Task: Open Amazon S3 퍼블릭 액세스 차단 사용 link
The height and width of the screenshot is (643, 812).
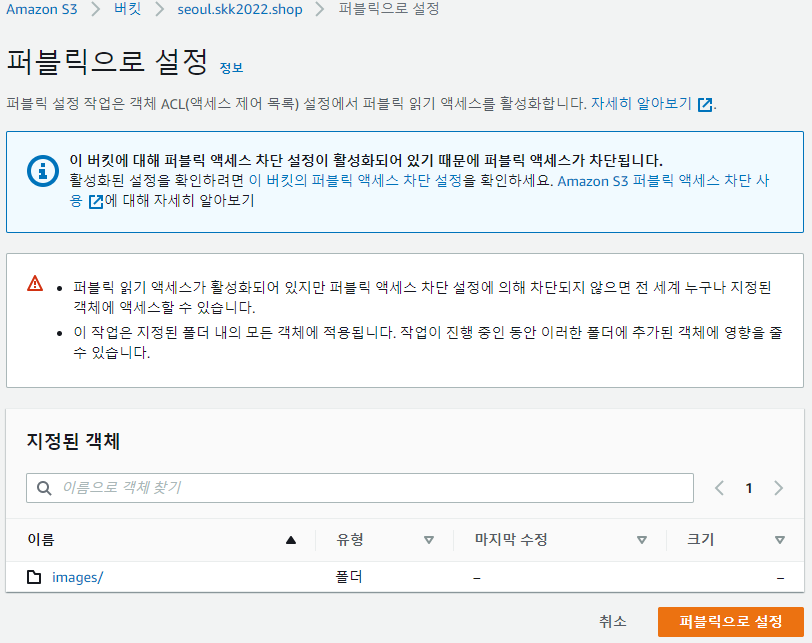Action: [x=663, y=181]
